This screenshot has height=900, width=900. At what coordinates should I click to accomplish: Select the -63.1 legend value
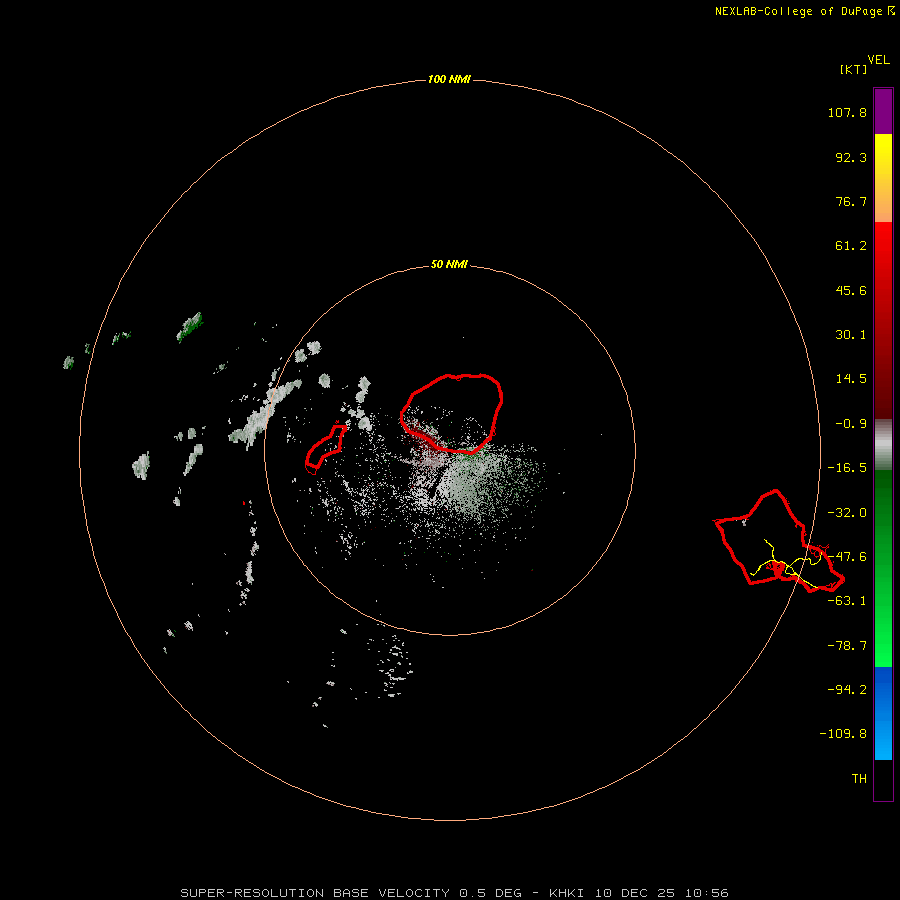(x=847, y=601)
